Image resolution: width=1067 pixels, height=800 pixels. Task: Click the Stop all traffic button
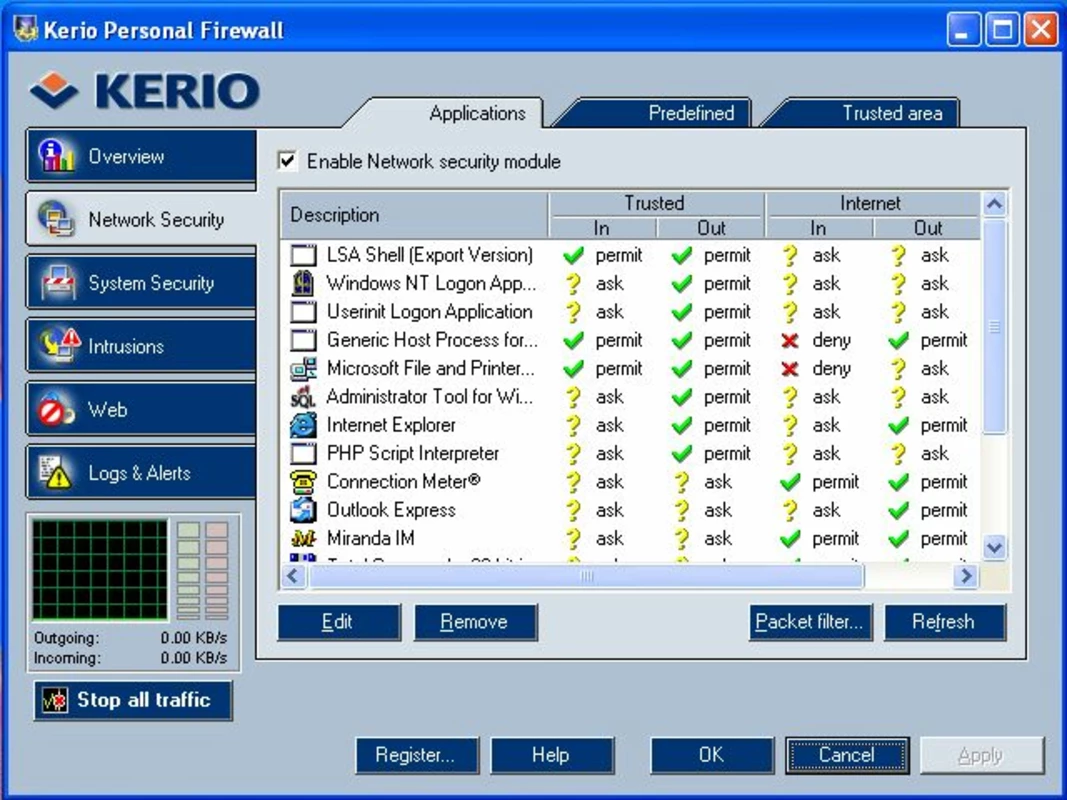pos(133,700)
